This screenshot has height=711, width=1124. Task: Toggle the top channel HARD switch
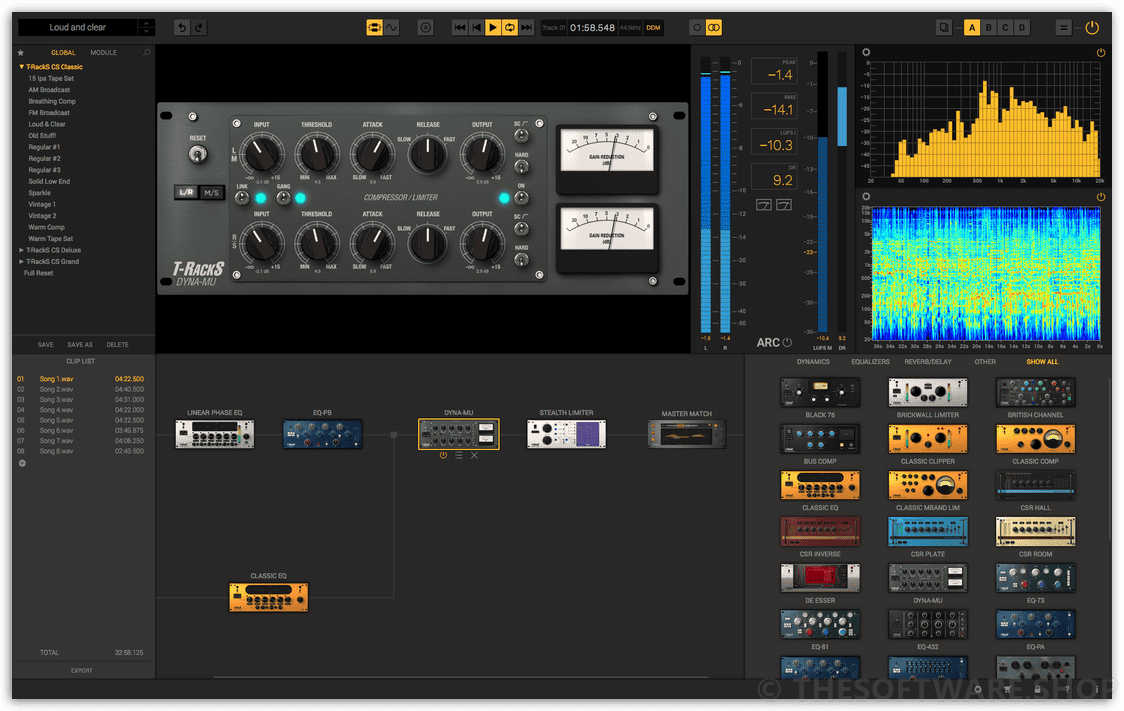[x=521, y=166]
